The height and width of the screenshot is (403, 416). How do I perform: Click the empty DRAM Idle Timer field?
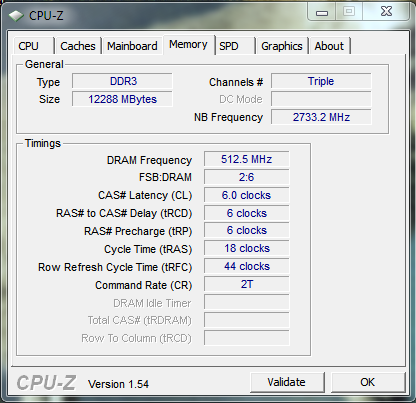[247, 302]
